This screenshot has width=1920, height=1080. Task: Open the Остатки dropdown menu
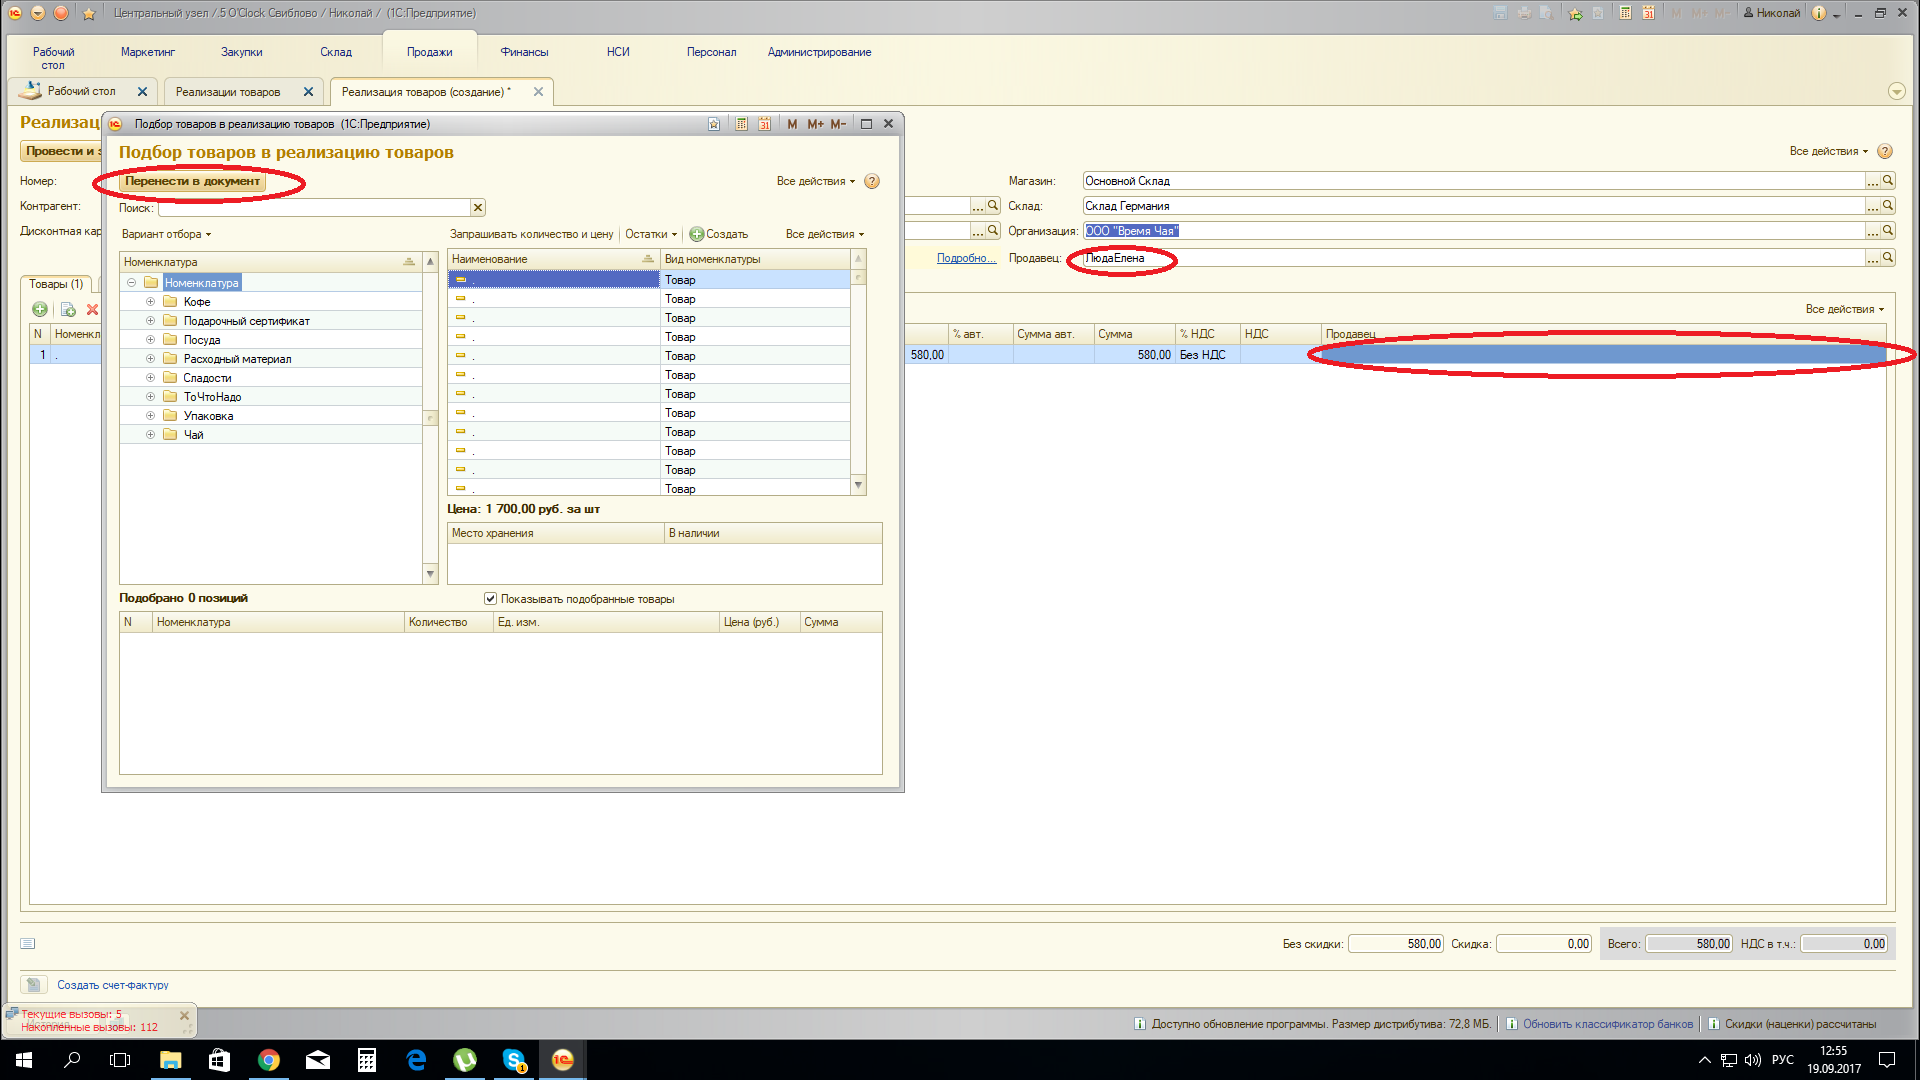click(x=650, y=234)
